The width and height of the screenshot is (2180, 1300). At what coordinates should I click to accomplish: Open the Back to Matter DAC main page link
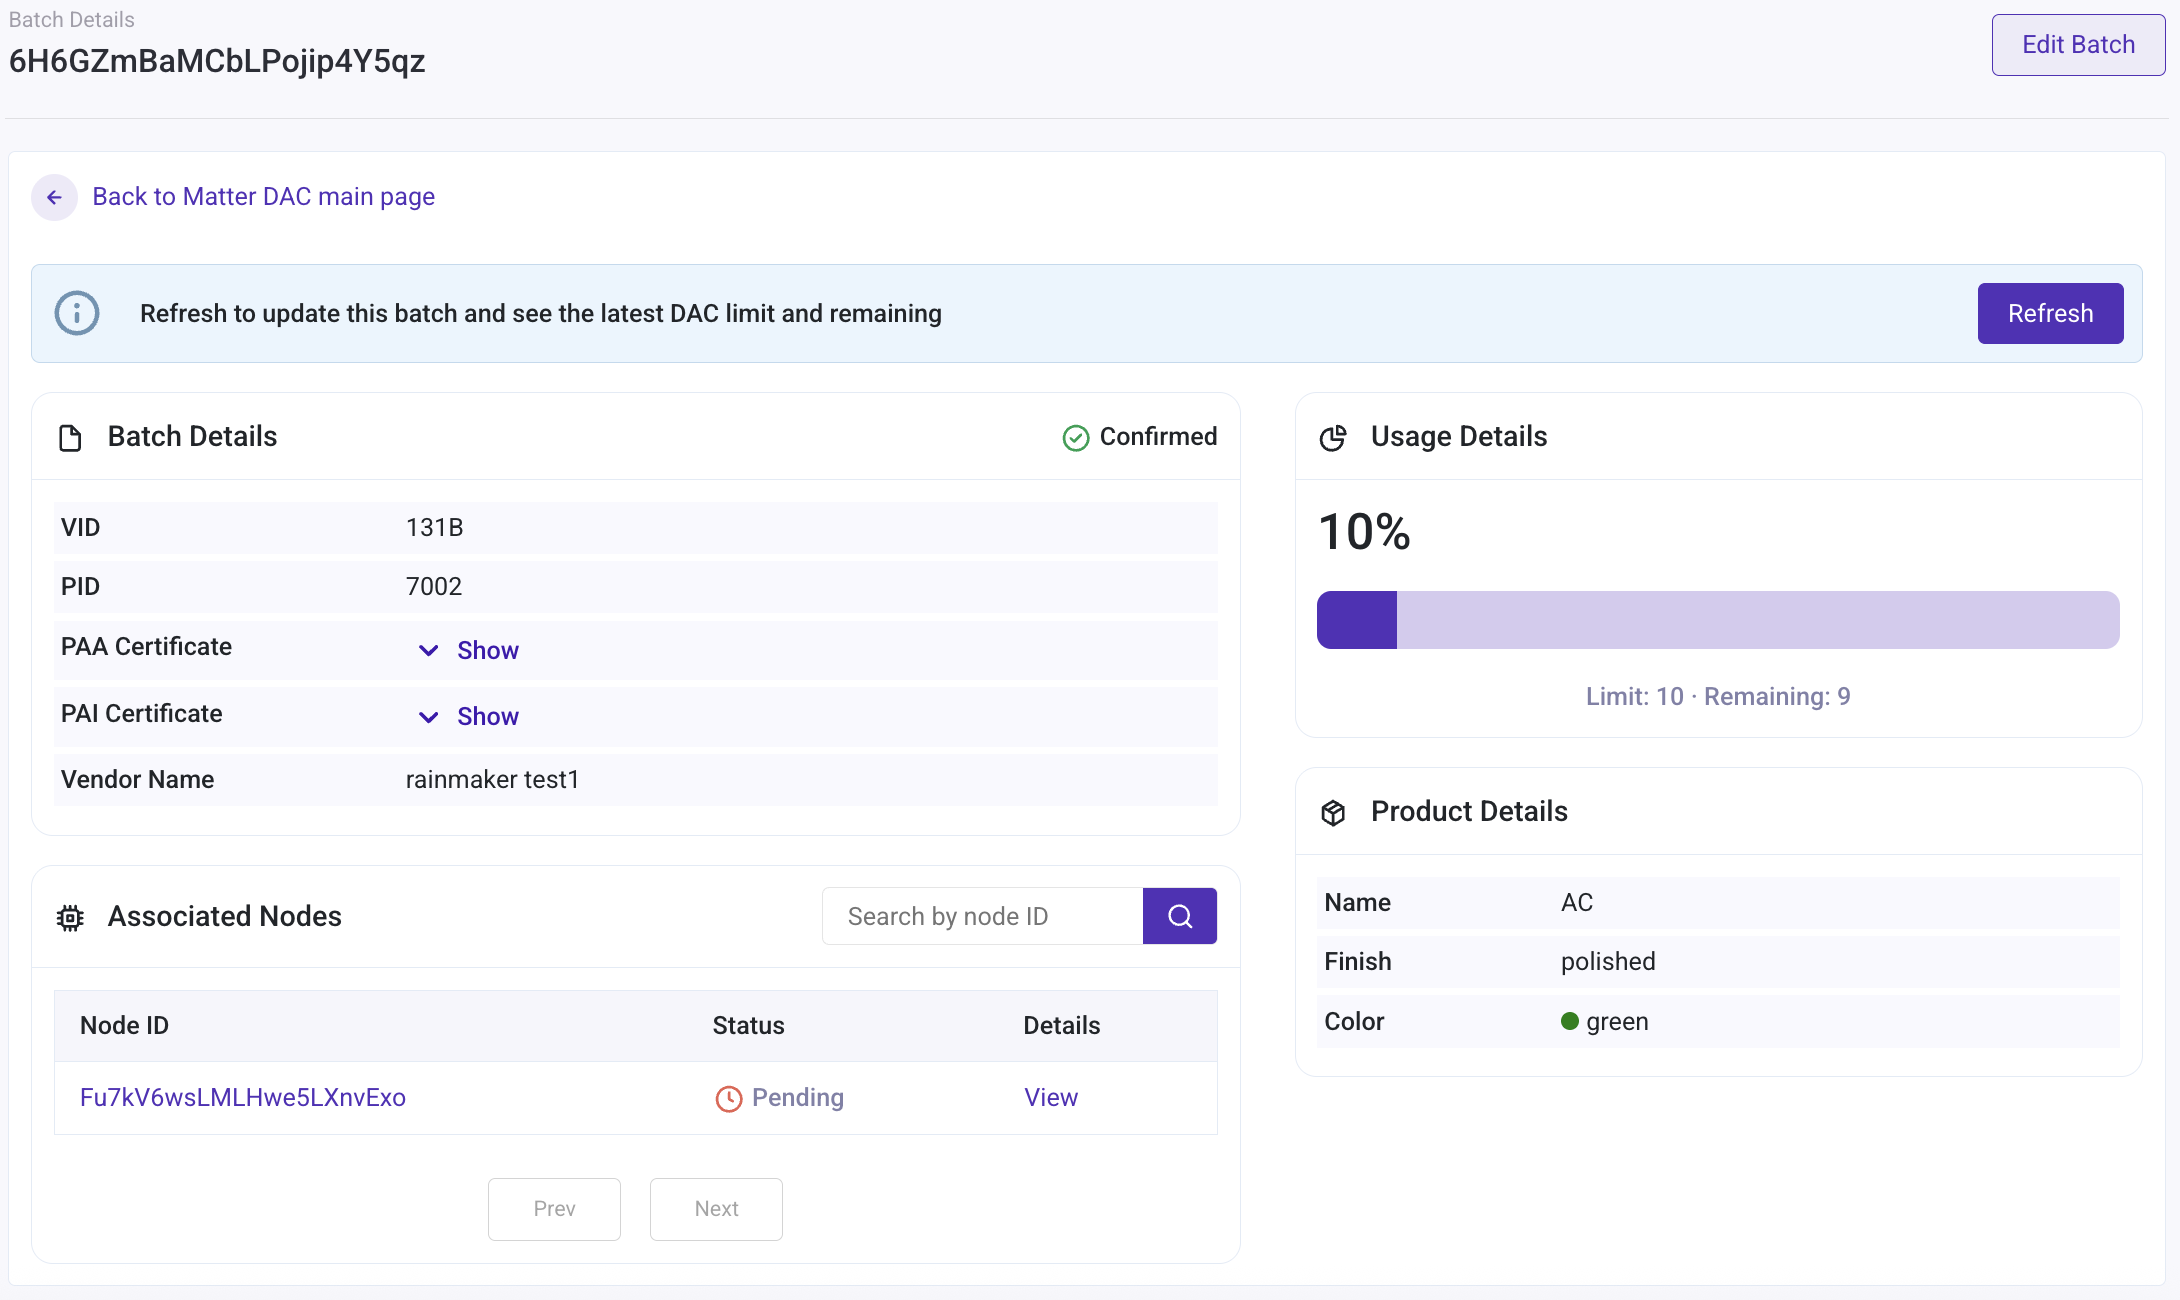click(264, 196)
